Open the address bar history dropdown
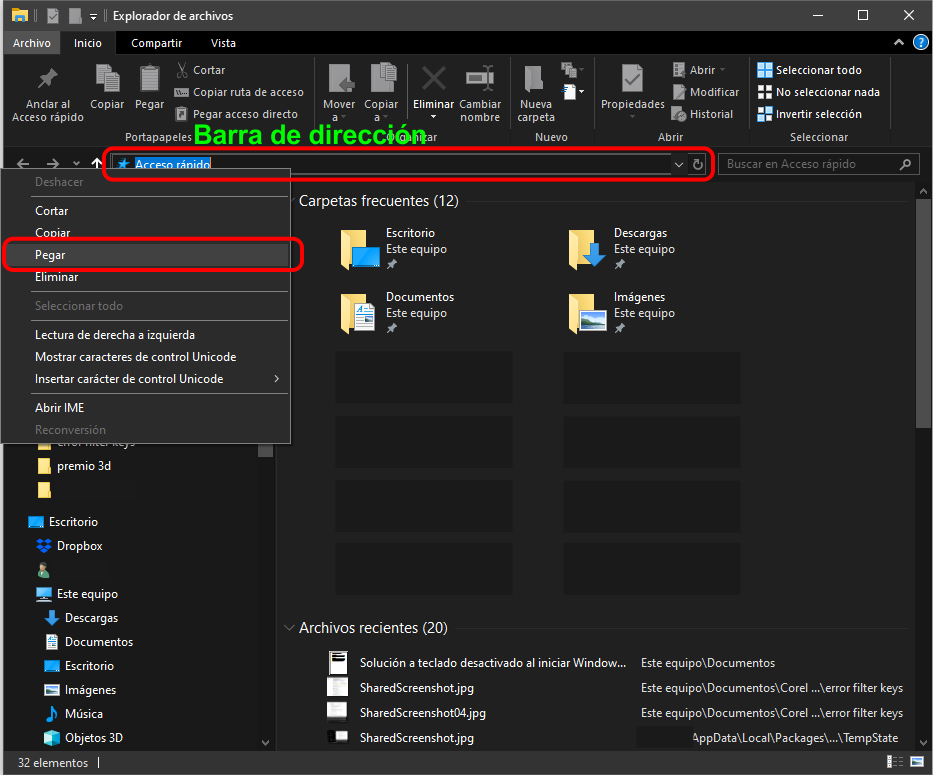Image resolution: width=933 pixels, height=775 pixels. (x=679, y=163)
